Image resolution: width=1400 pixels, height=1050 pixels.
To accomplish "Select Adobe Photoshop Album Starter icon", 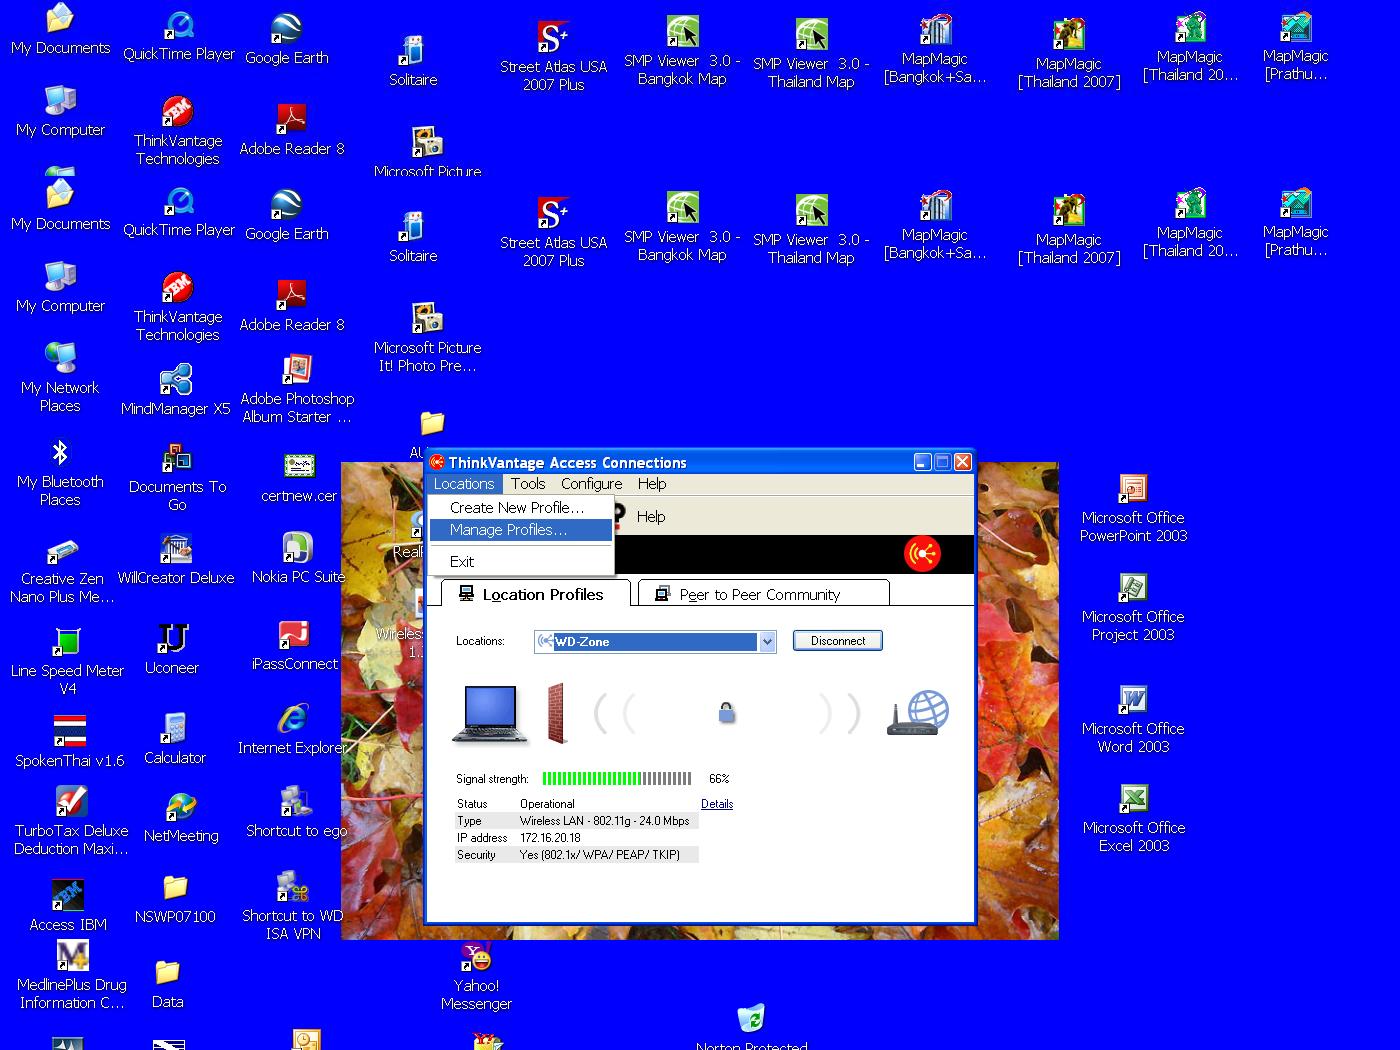I will click(x=297, y=389).
